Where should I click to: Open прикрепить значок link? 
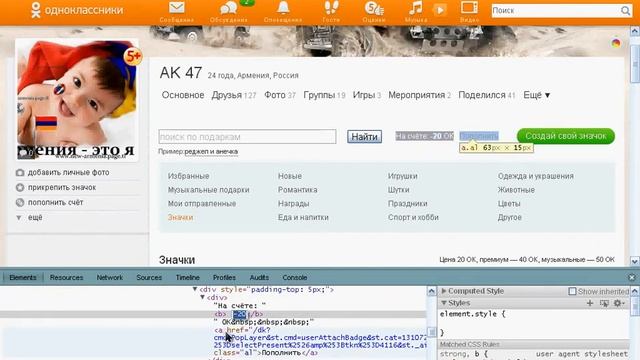click(x=62, y=188)
